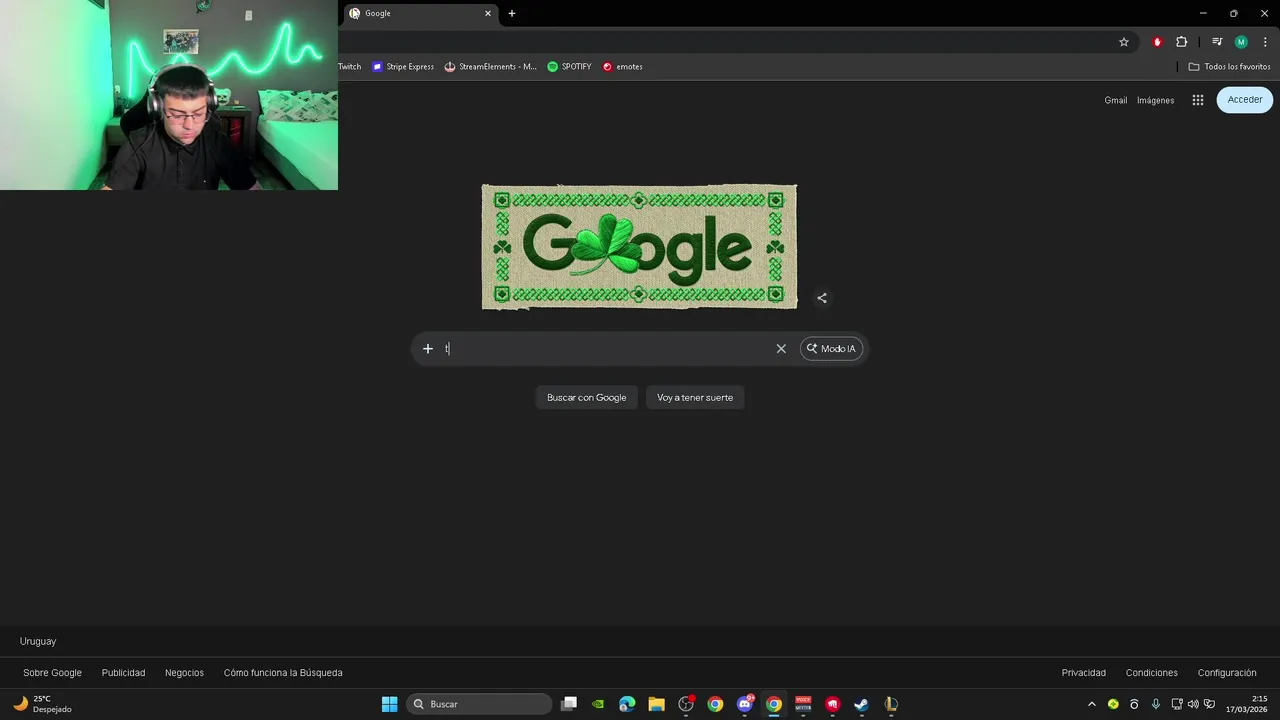Open Cómo funciona la Búsqueda link

283,673
